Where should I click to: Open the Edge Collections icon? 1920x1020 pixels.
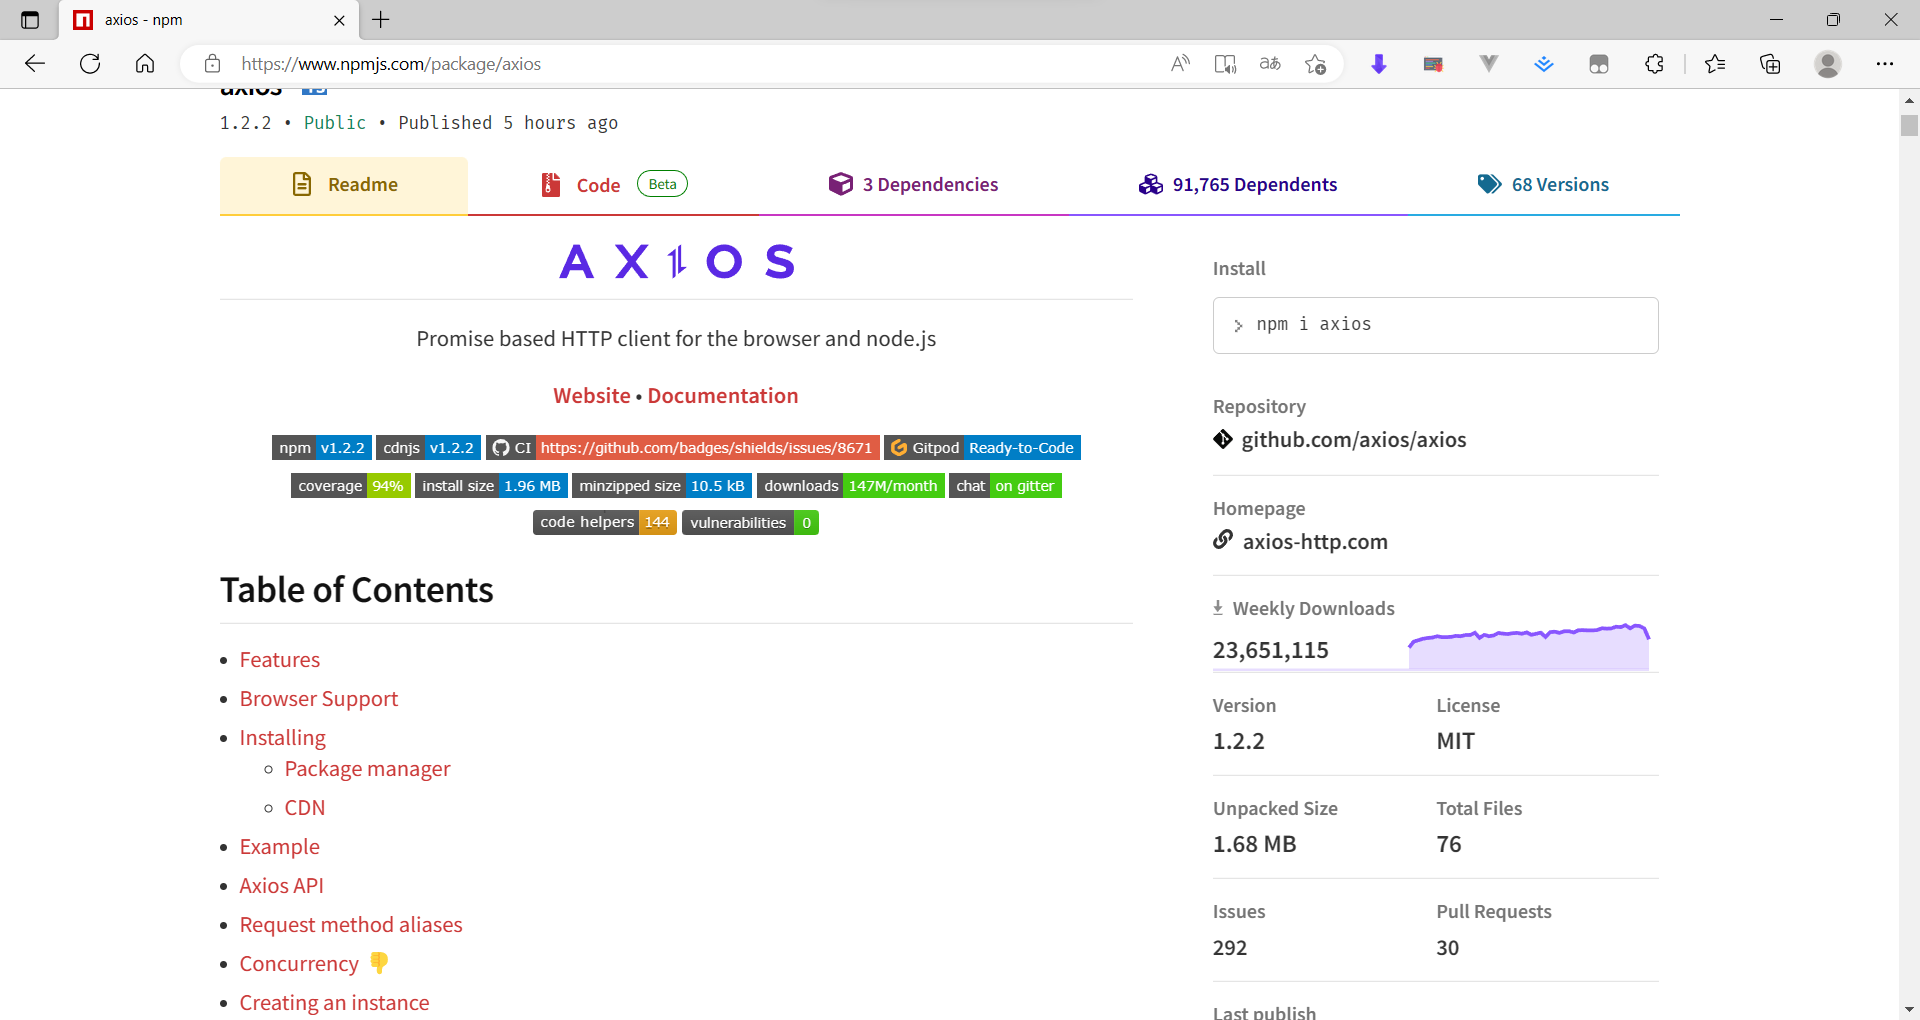click(1770, 63)
